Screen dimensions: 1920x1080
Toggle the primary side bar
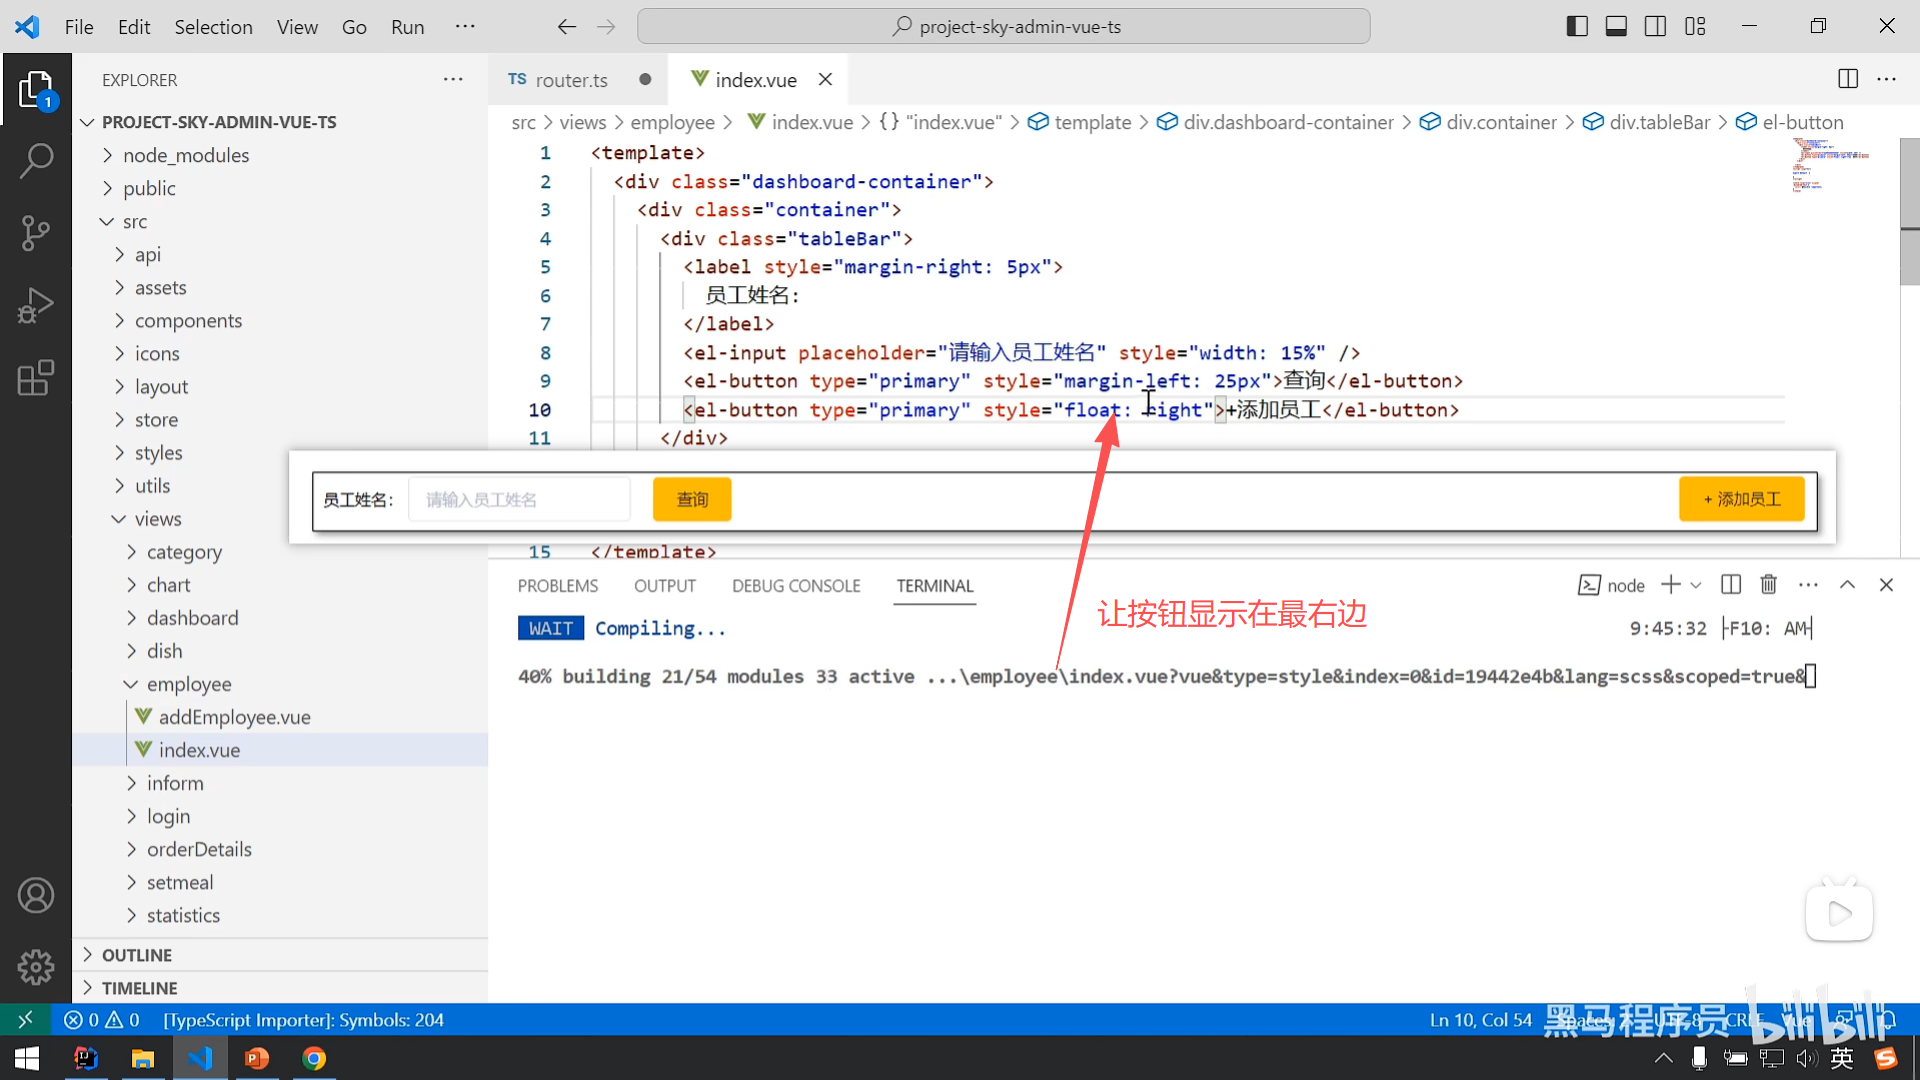pos(1577,27)
